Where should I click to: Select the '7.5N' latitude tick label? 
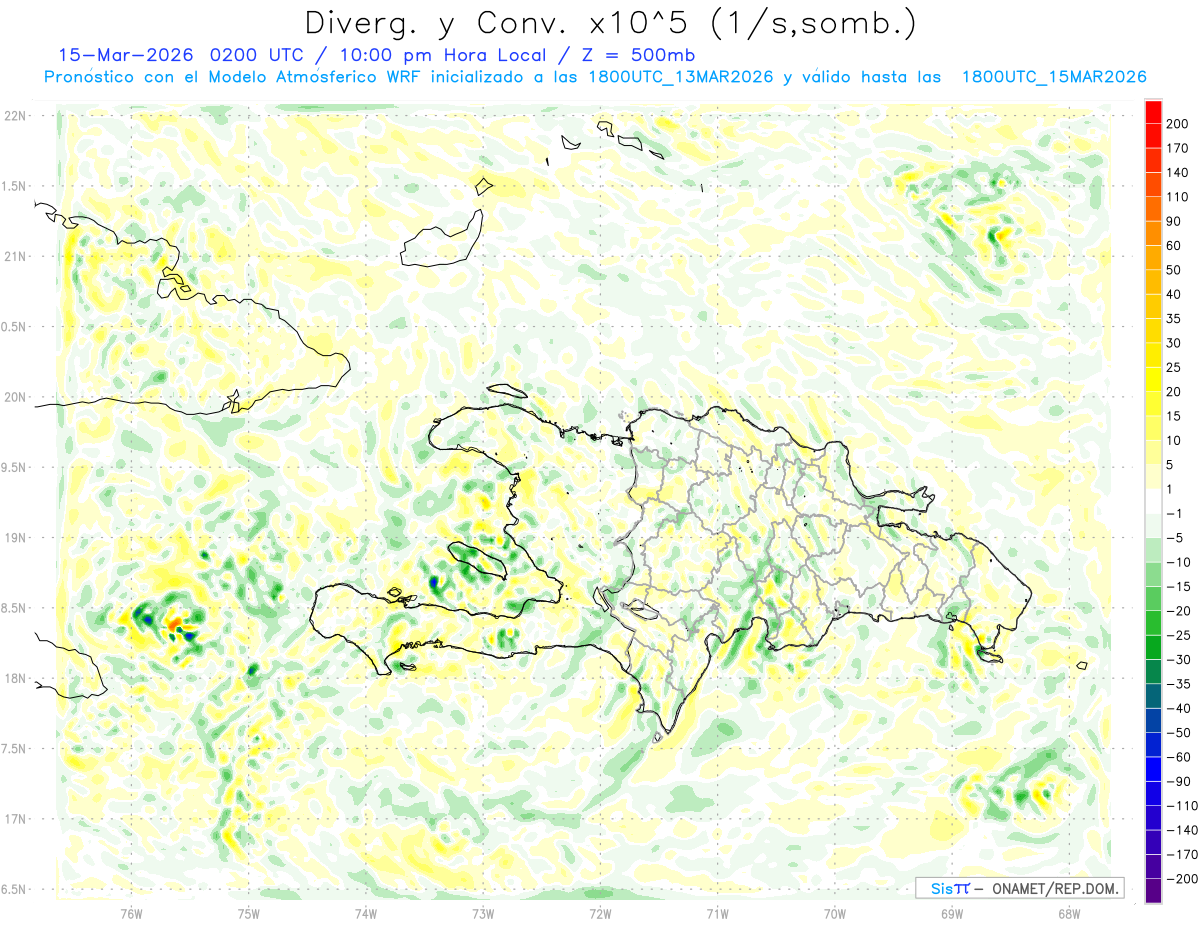point(14,749)
